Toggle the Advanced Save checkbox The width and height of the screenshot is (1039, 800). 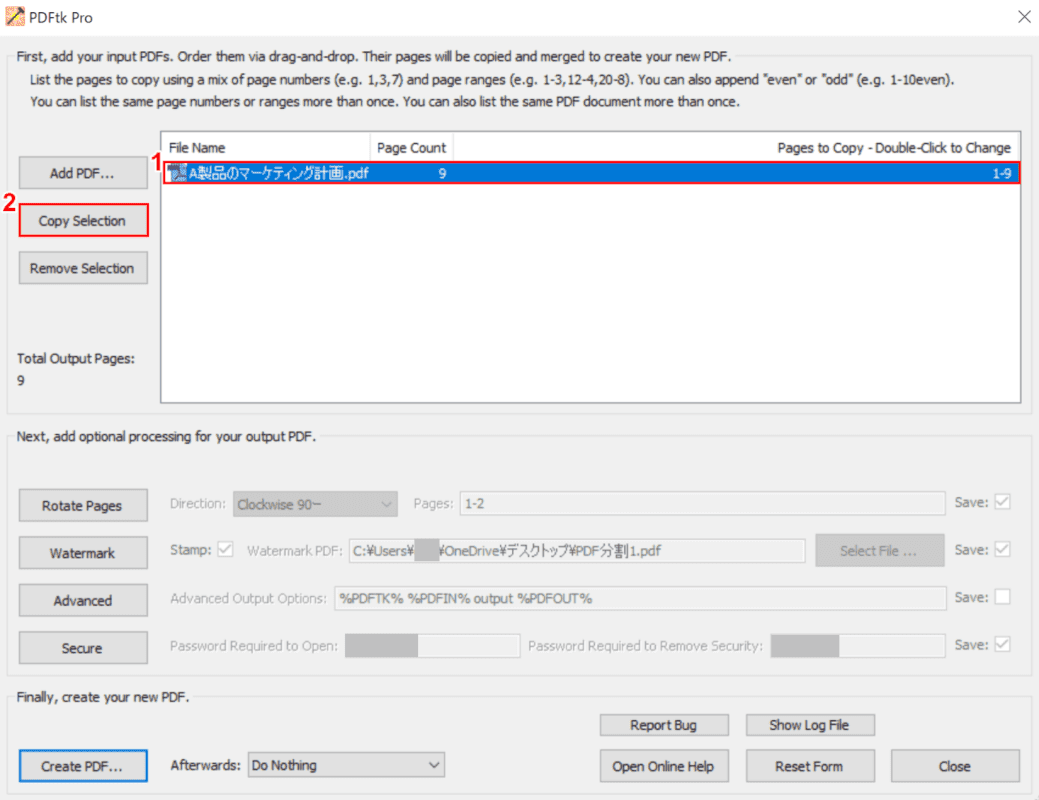click(x=1003, y=597)
